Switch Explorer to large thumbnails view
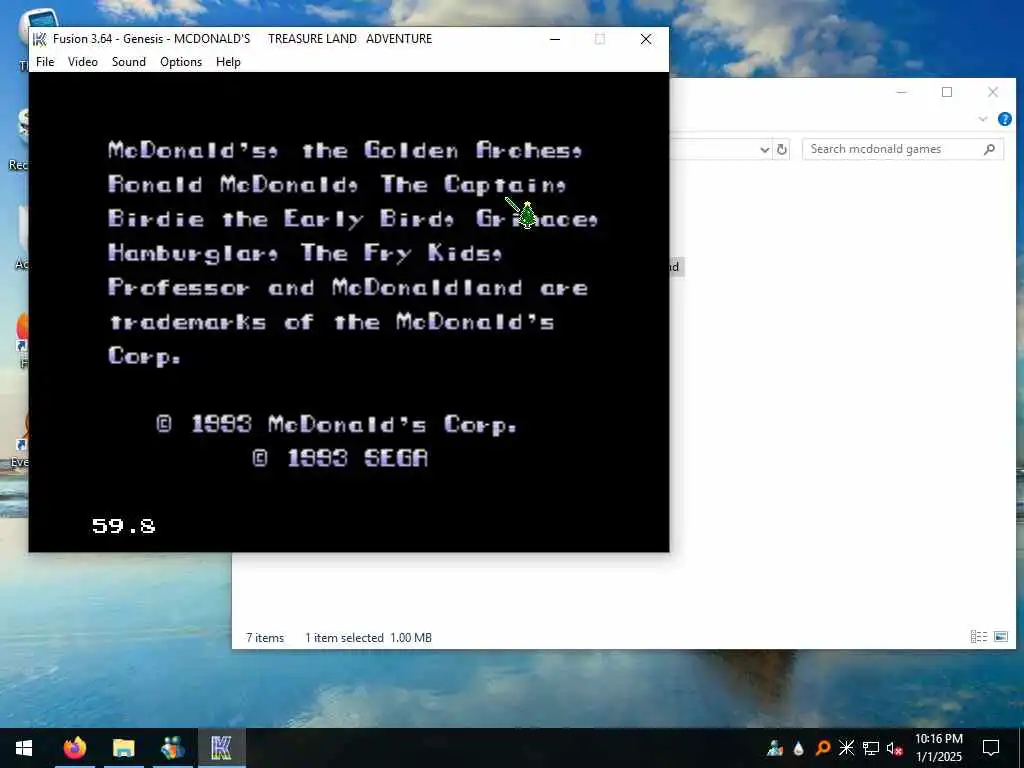1024x768 pixels. tap(1001, 637)
